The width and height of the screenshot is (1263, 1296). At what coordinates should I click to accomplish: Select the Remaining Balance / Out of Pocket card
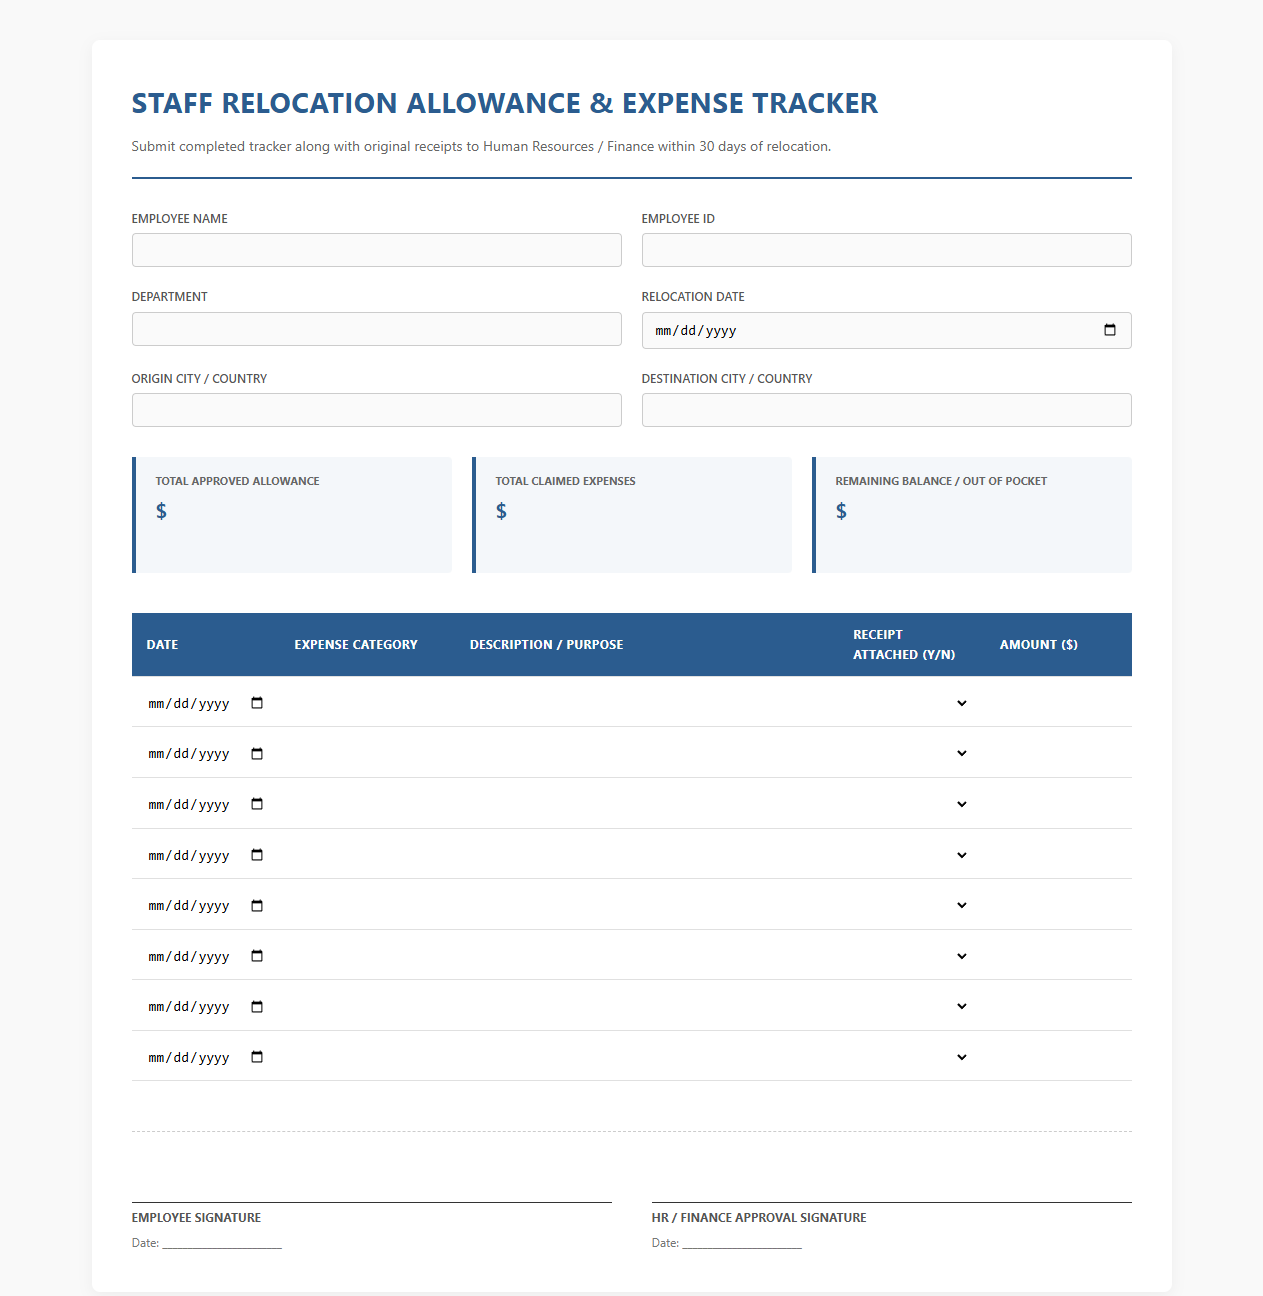pyautogui.click(x=972, y=515)
